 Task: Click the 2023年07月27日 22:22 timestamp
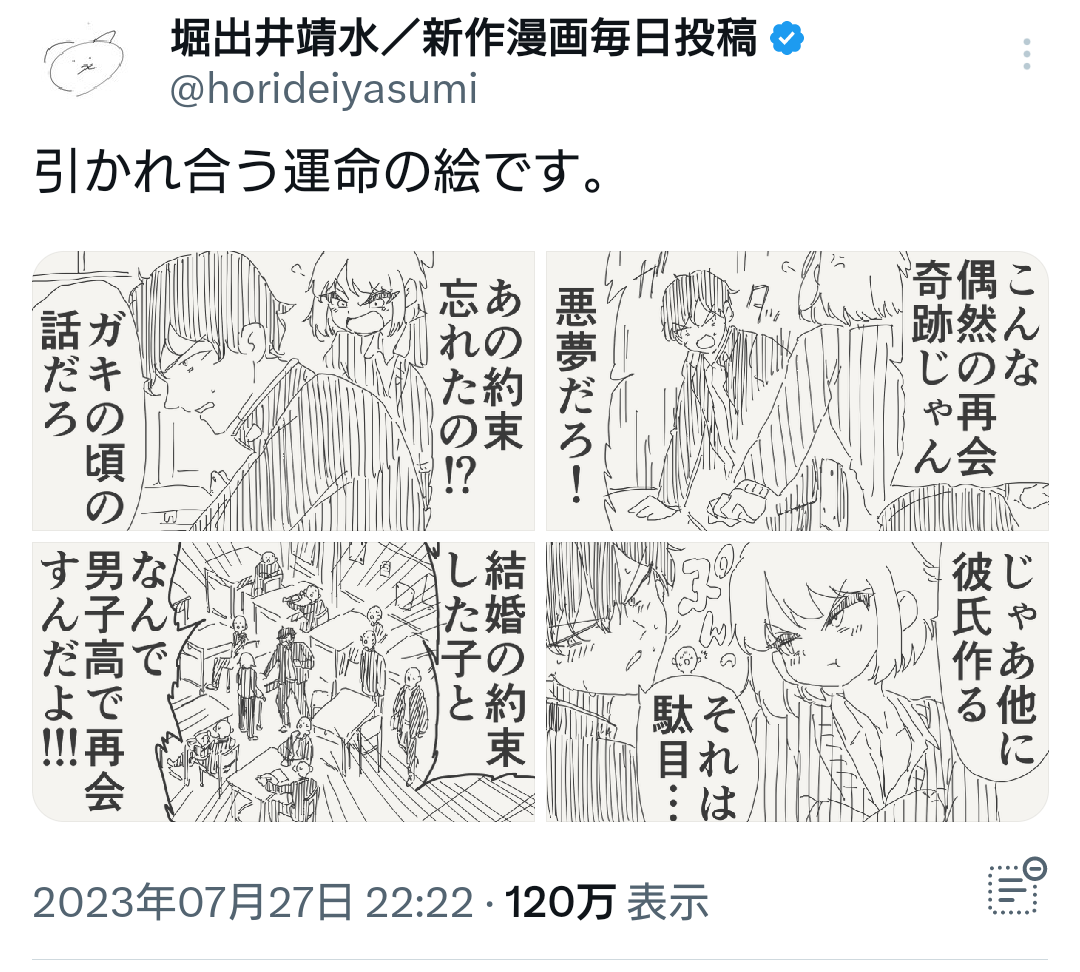[253, 902]
